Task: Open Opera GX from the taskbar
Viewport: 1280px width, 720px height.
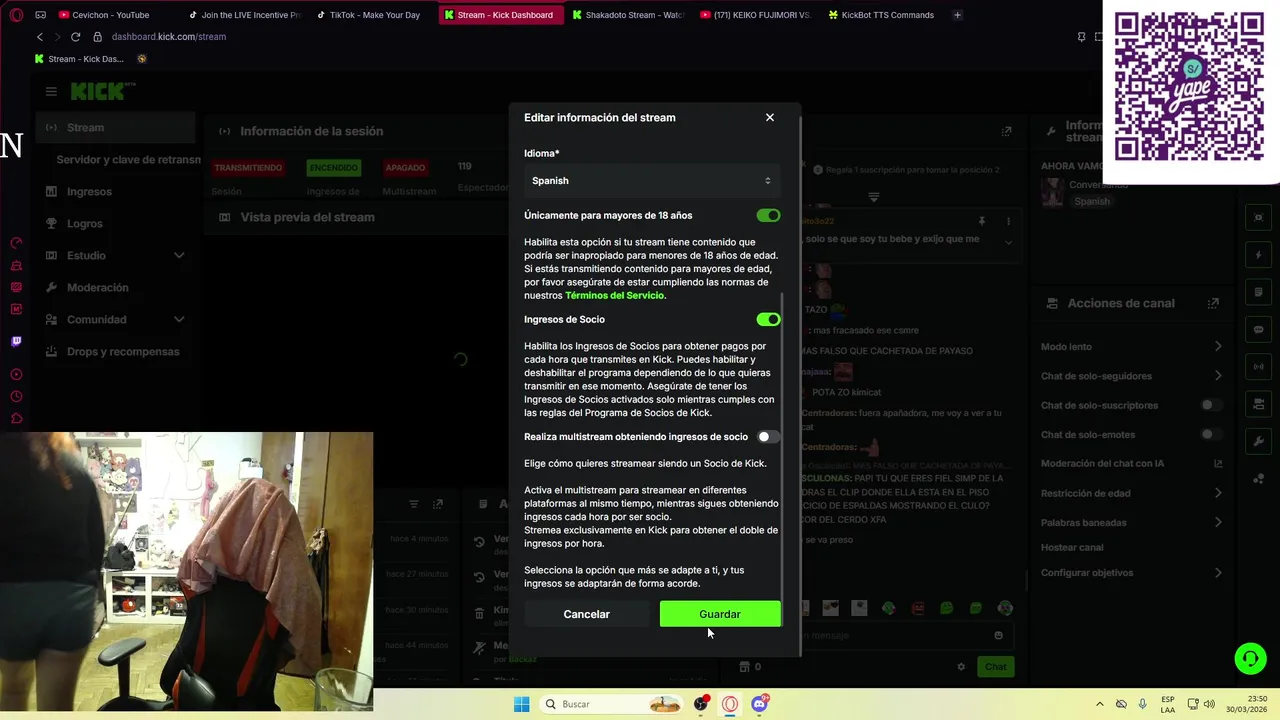Action: pyautogui.click(x=730, y=704)
